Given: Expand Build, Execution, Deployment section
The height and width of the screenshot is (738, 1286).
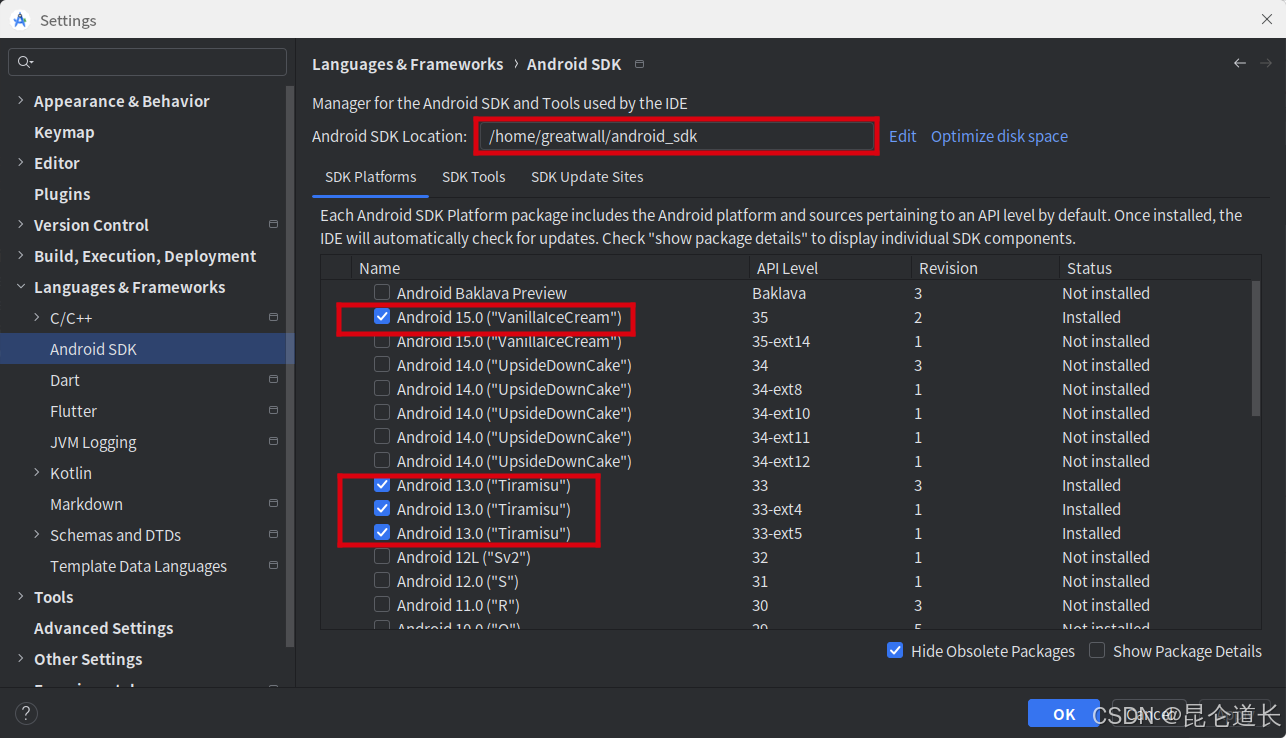Looking at the screenshot, I should (x=21, y=256).
